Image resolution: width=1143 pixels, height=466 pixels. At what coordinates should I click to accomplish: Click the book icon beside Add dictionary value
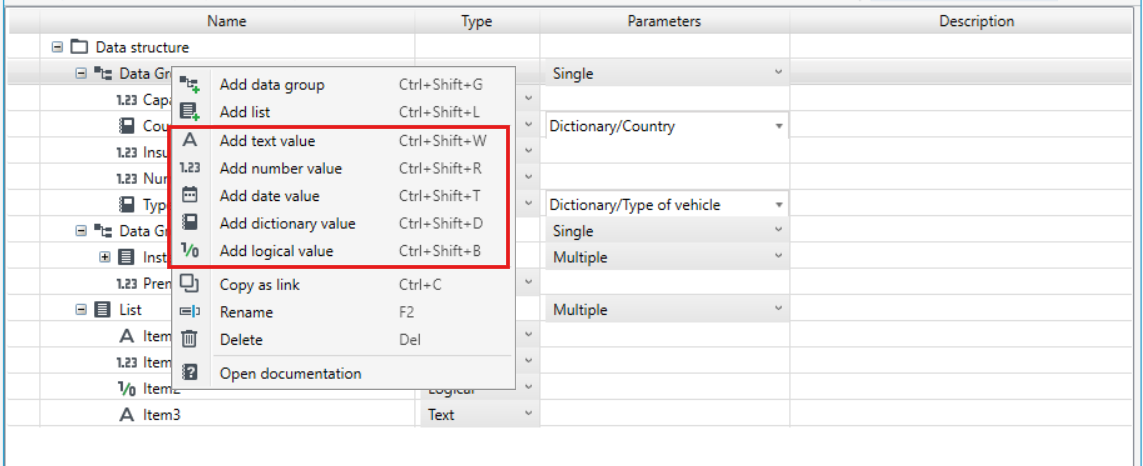(x=190, y=223)
